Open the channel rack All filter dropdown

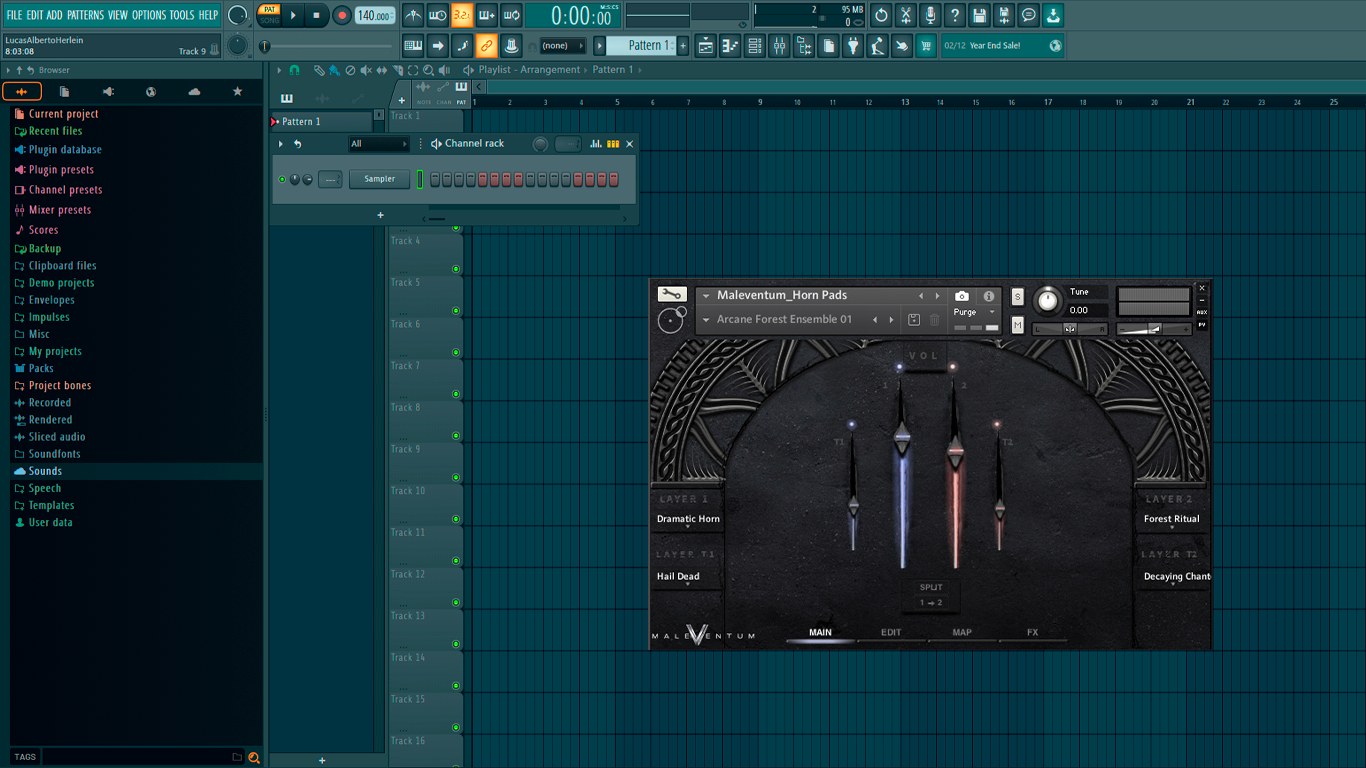coord(378,144)
